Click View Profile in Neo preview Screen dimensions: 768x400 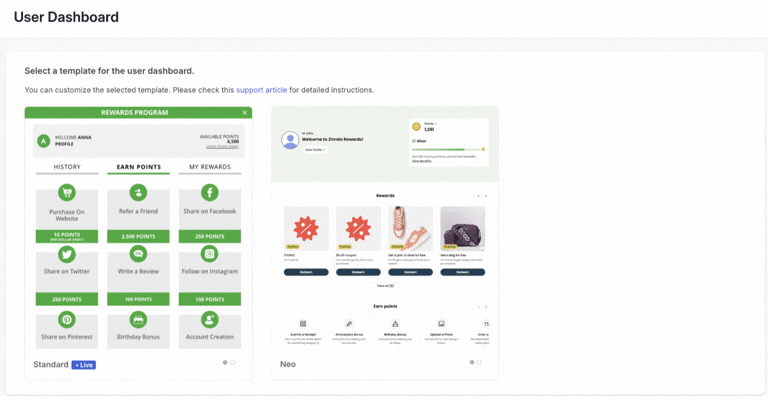coord(315,150)
